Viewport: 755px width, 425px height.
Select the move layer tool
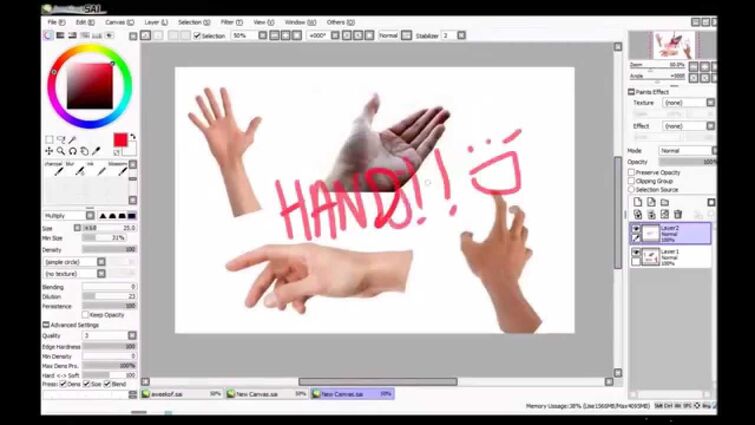(49, 151)
